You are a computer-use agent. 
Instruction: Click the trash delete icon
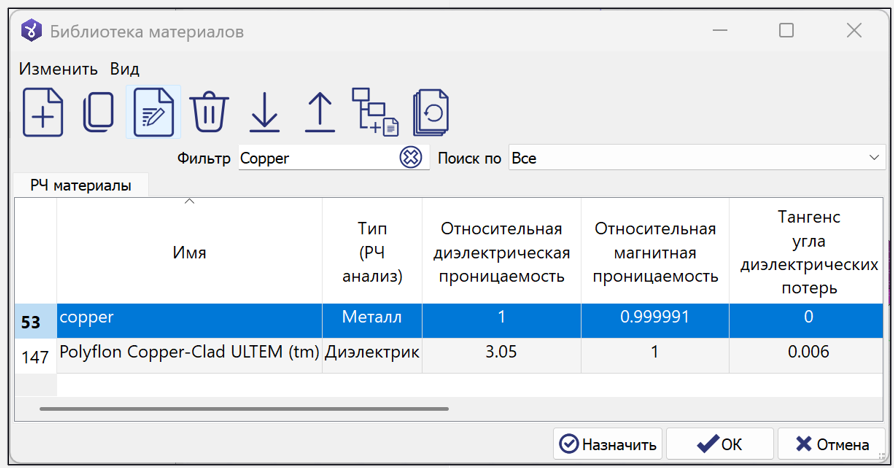(x=209, y=111)
